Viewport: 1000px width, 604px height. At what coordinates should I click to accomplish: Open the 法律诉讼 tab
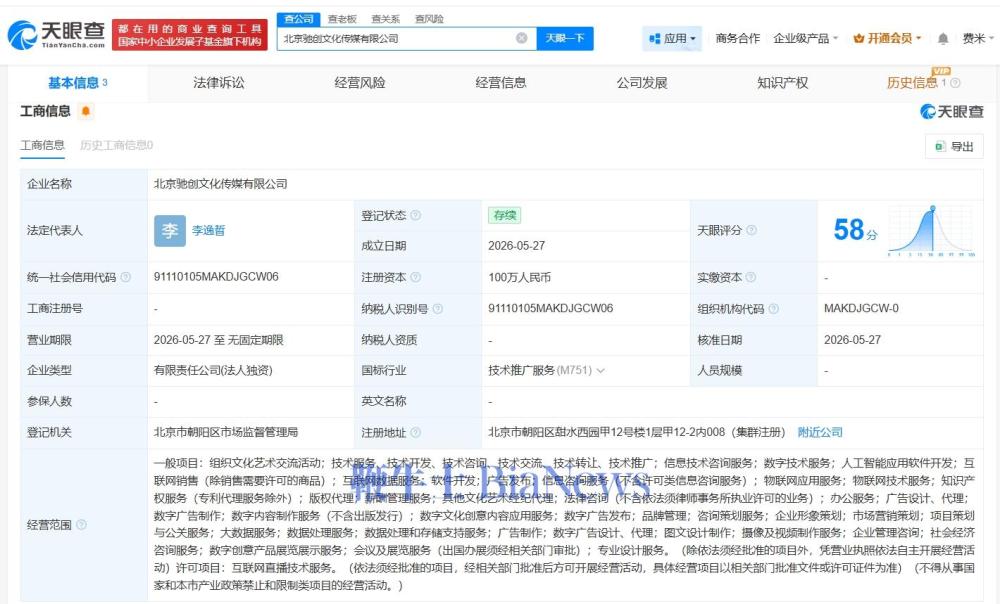[219, 83]
